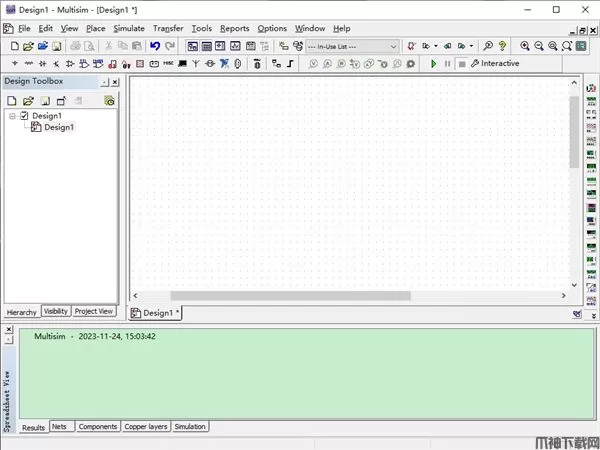Switch to the Visibility tab
600x450 pixels.
click(x=56, y=311)
